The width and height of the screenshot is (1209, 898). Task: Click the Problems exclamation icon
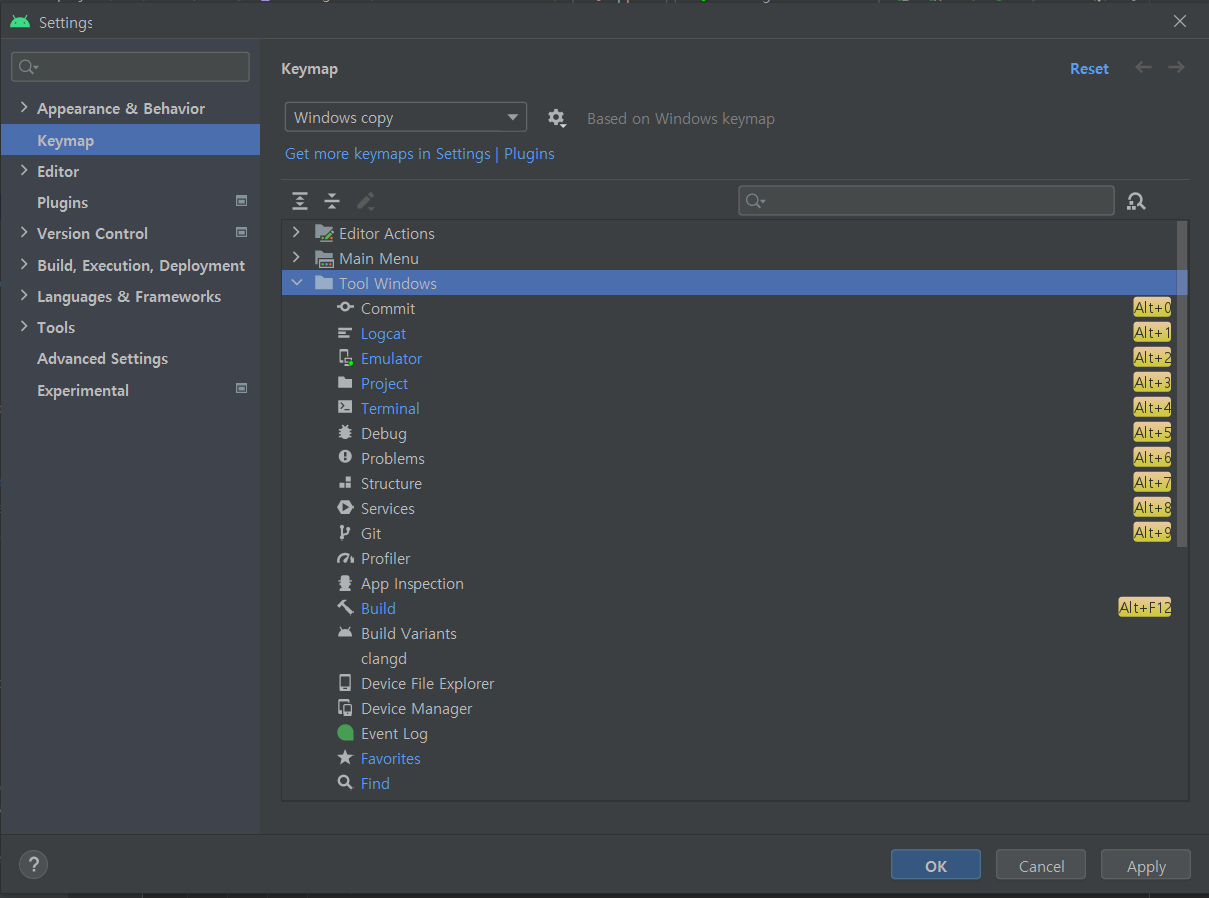coord(345,458)
